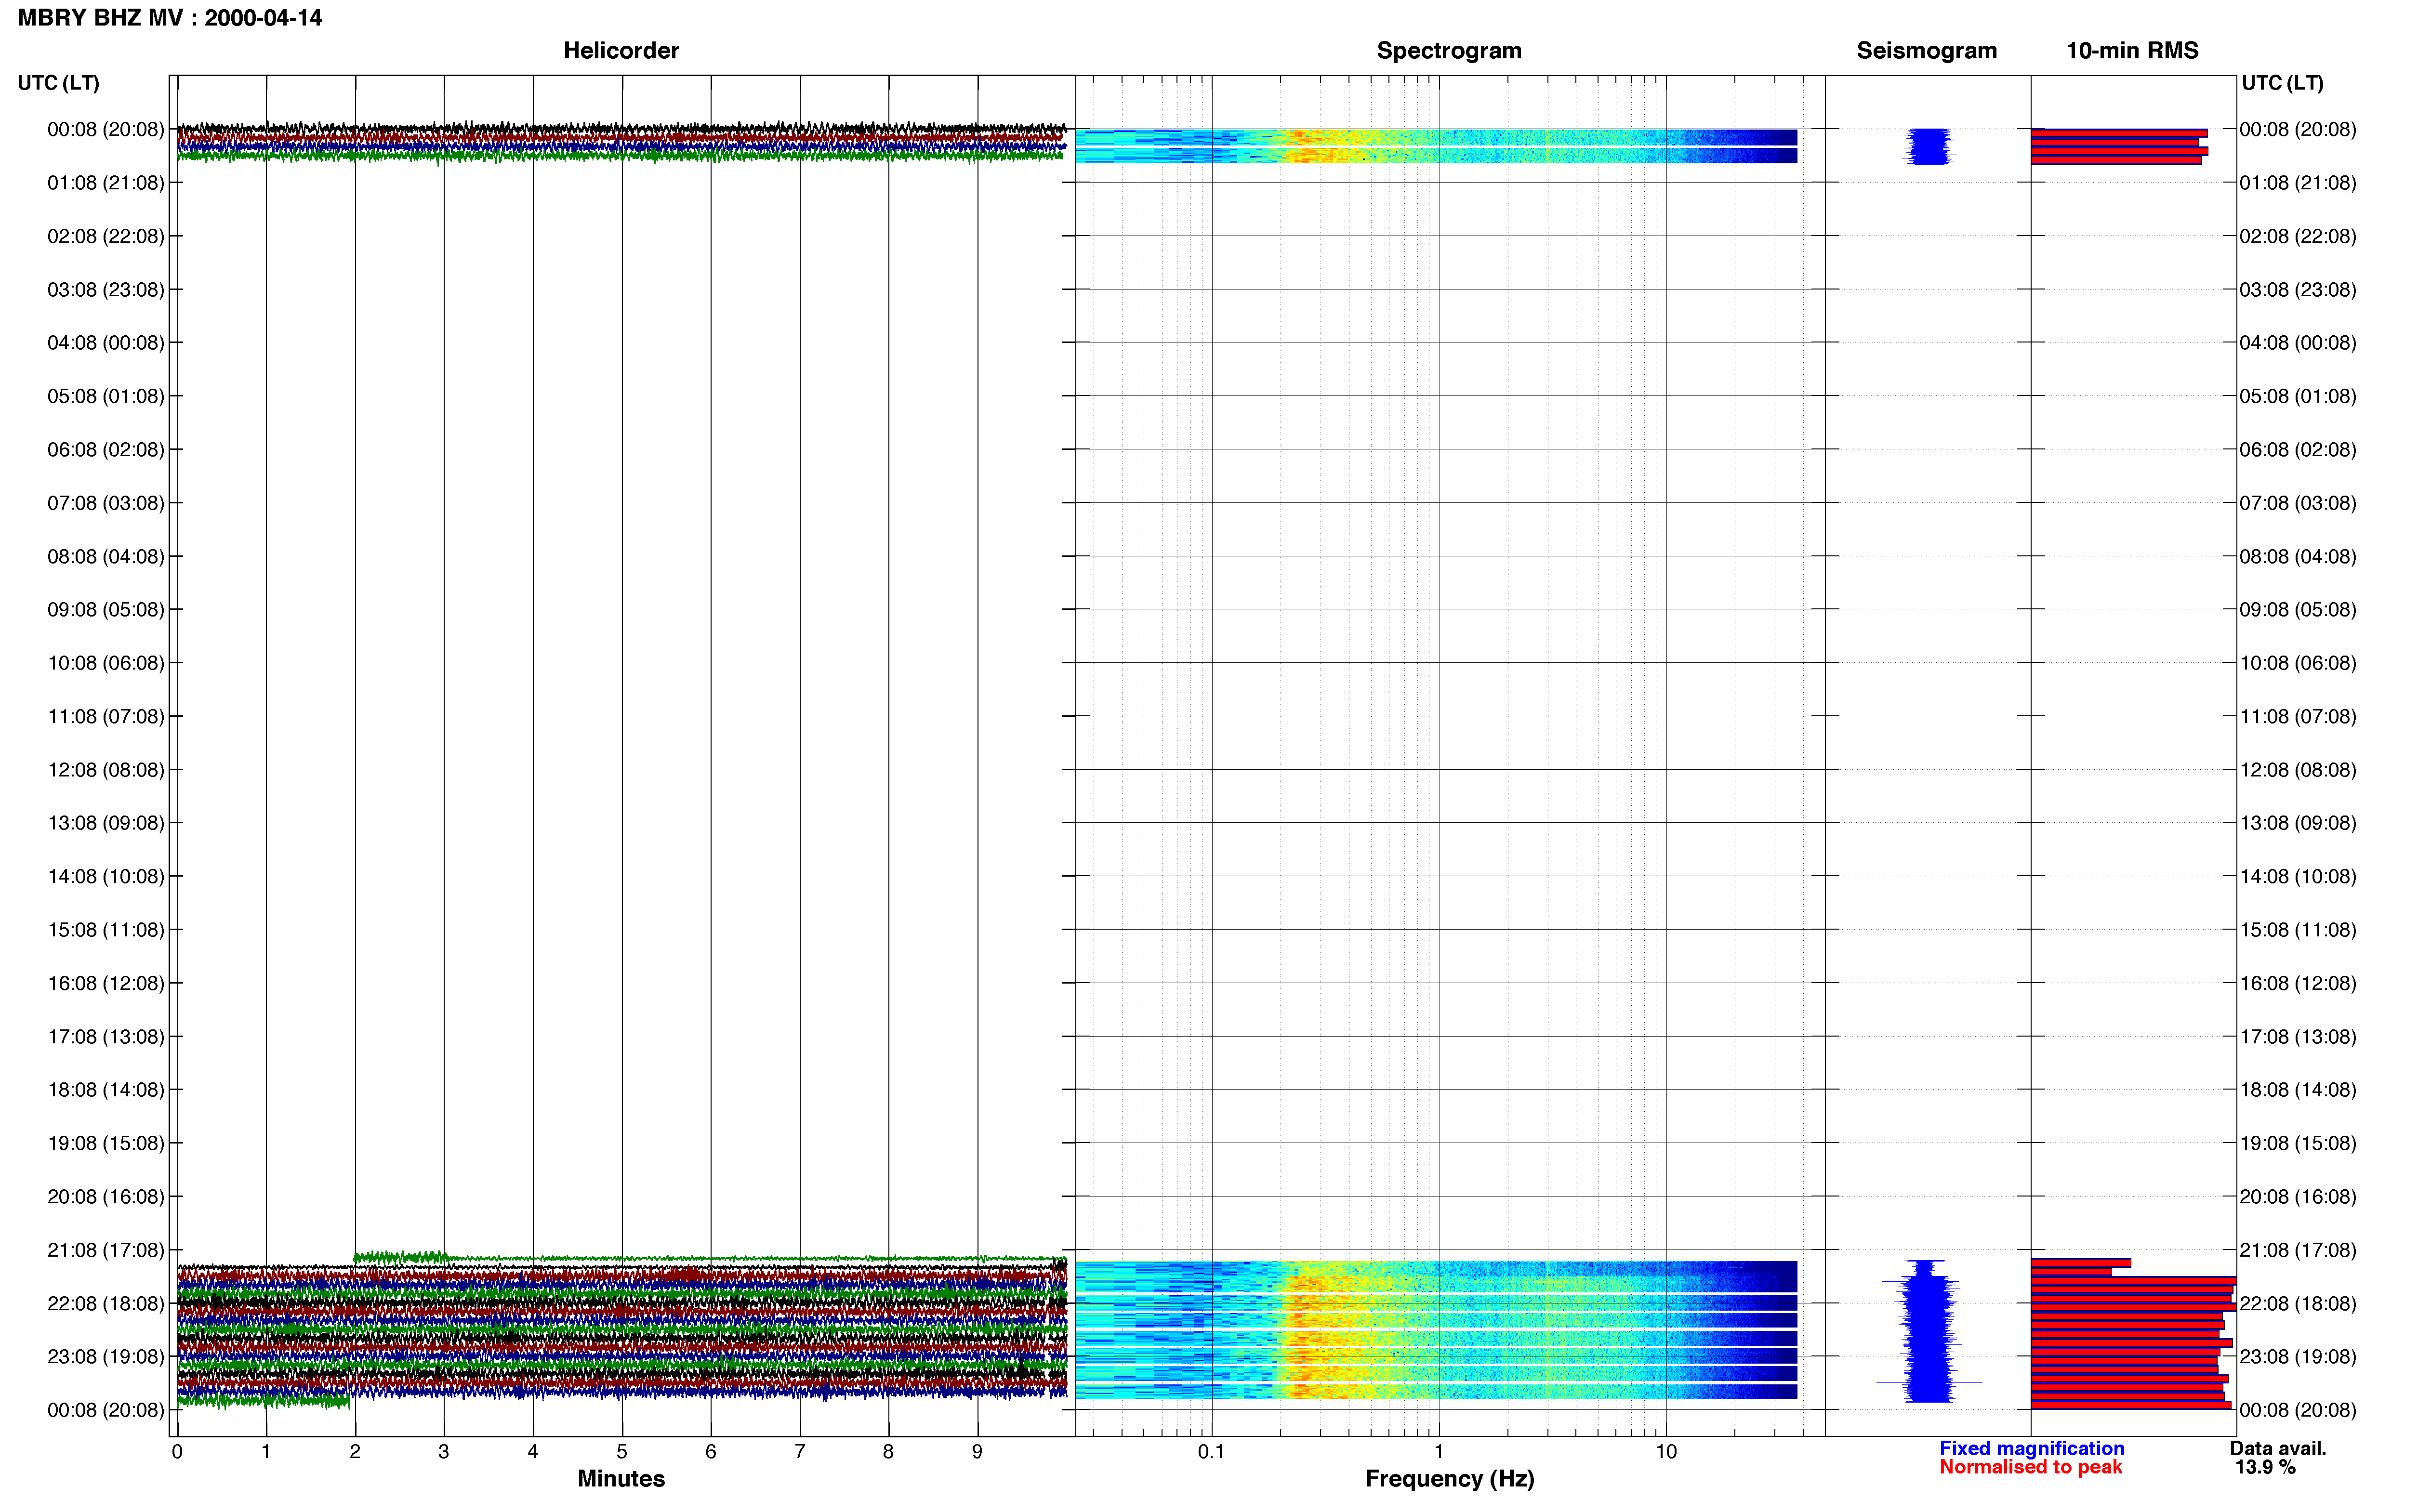Click the plot title MBRY BHZ MV : 2000-04-14
2418x1512 pixels.
point(170,18)
